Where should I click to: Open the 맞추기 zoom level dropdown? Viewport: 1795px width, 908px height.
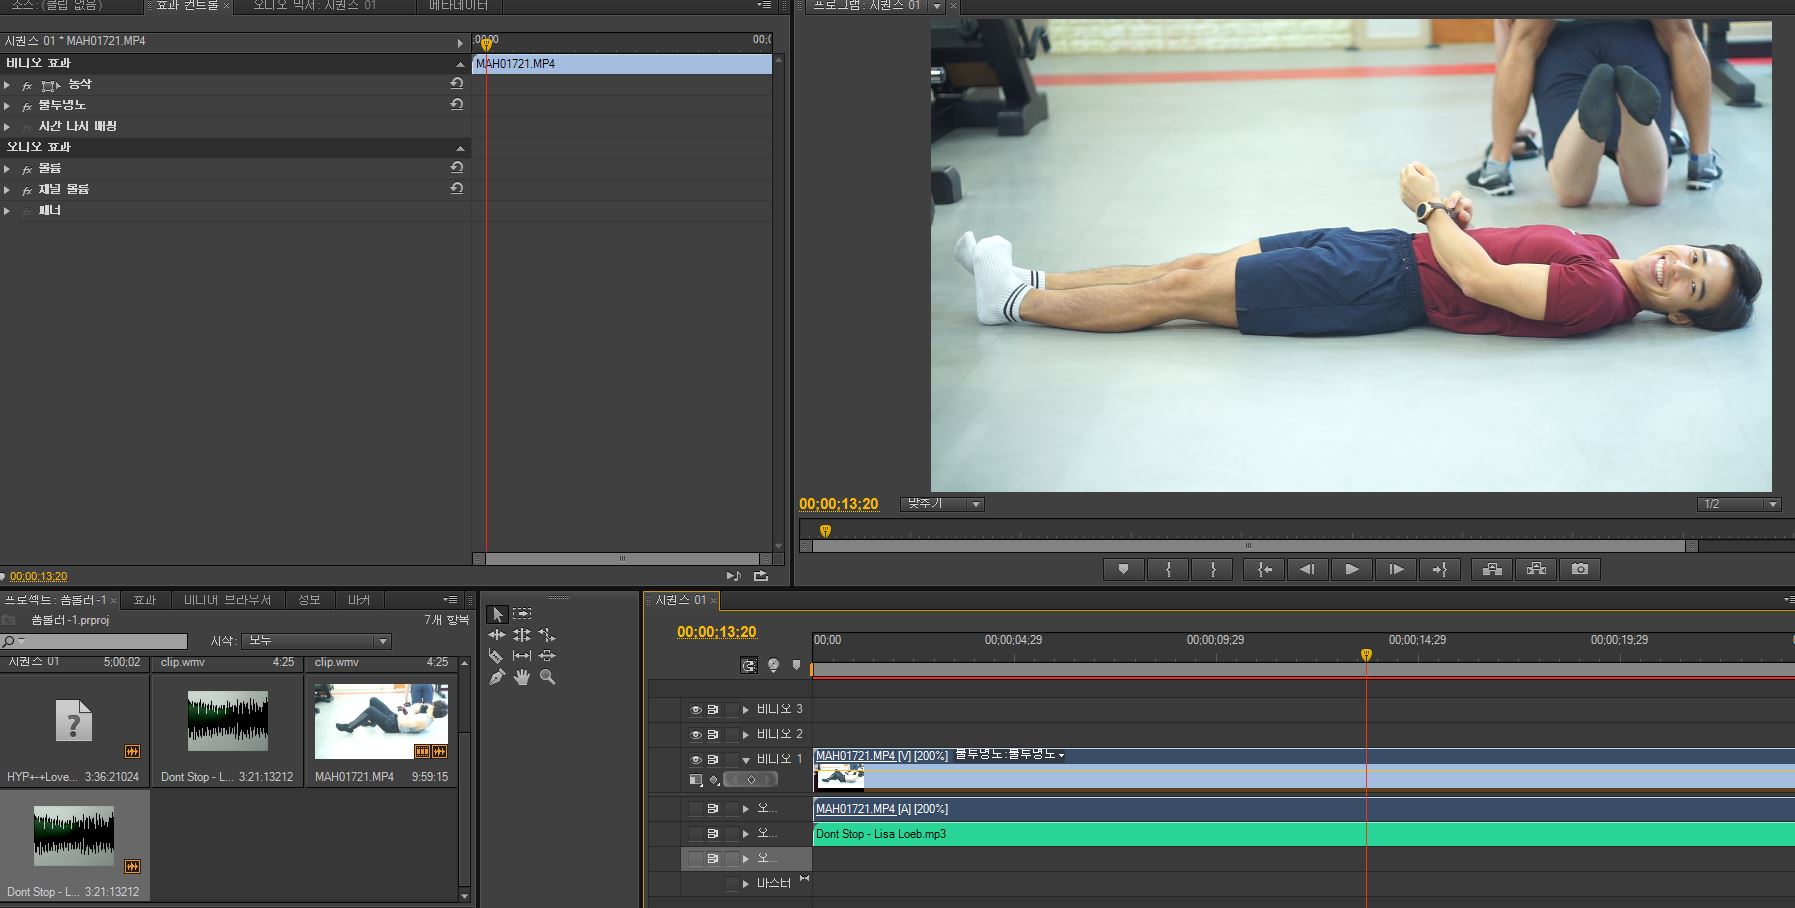(x=942, y=504)
